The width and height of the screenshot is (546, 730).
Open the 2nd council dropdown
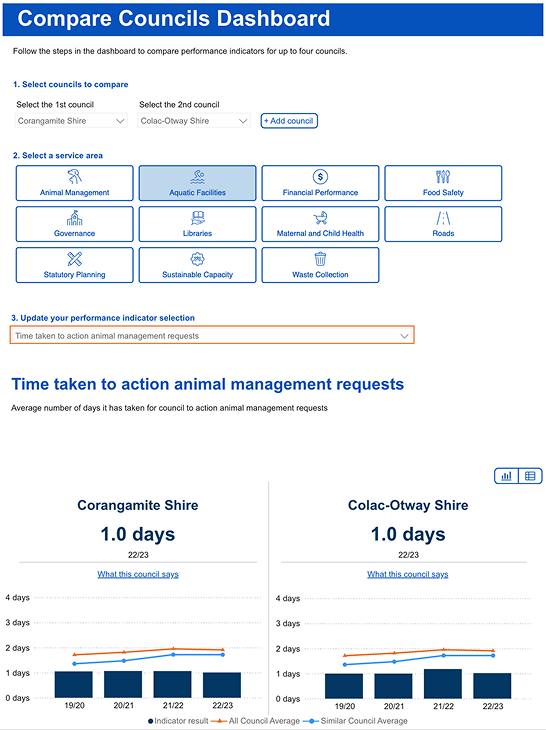point(194,121)
